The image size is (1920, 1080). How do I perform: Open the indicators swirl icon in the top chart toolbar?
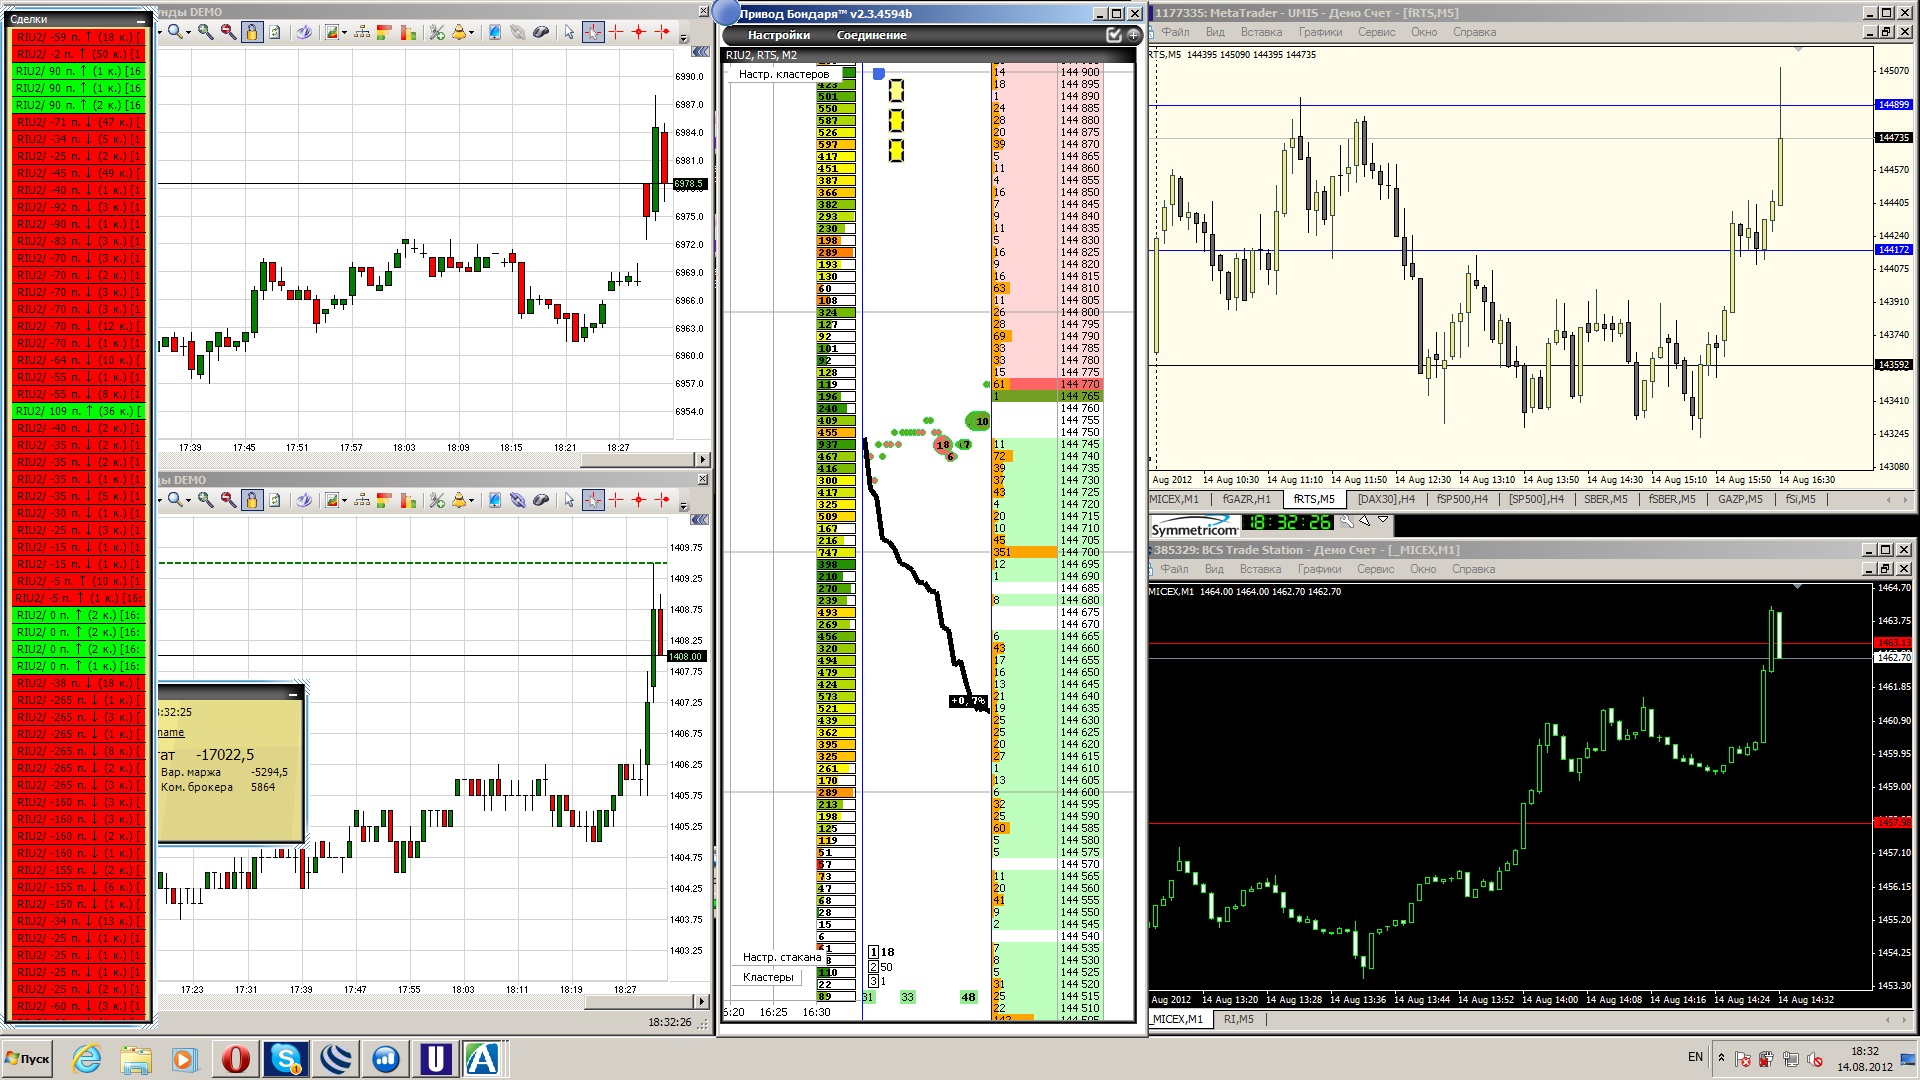(304, 32)
